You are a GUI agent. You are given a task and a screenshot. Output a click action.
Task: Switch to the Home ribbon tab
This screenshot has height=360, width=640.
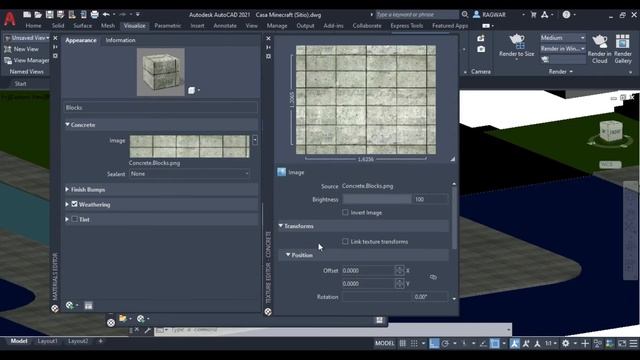coord(33,26)
